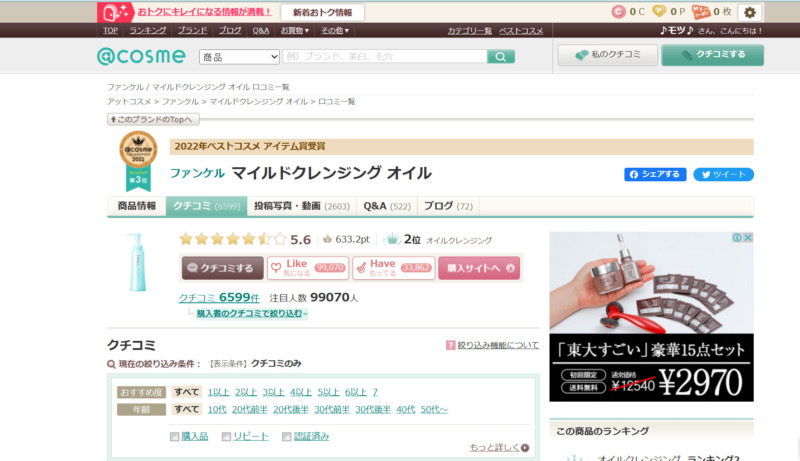Viewport: 800px width, 461px height.
Task: Open the TOP menu item
Action: pos(110,31)
